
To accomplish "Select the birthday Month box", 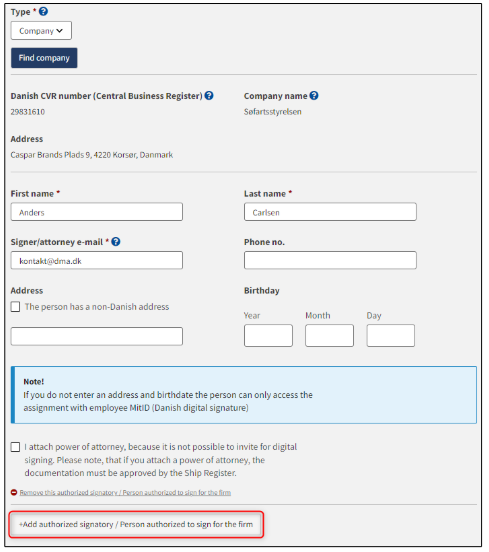I will (x=330, y=336).
